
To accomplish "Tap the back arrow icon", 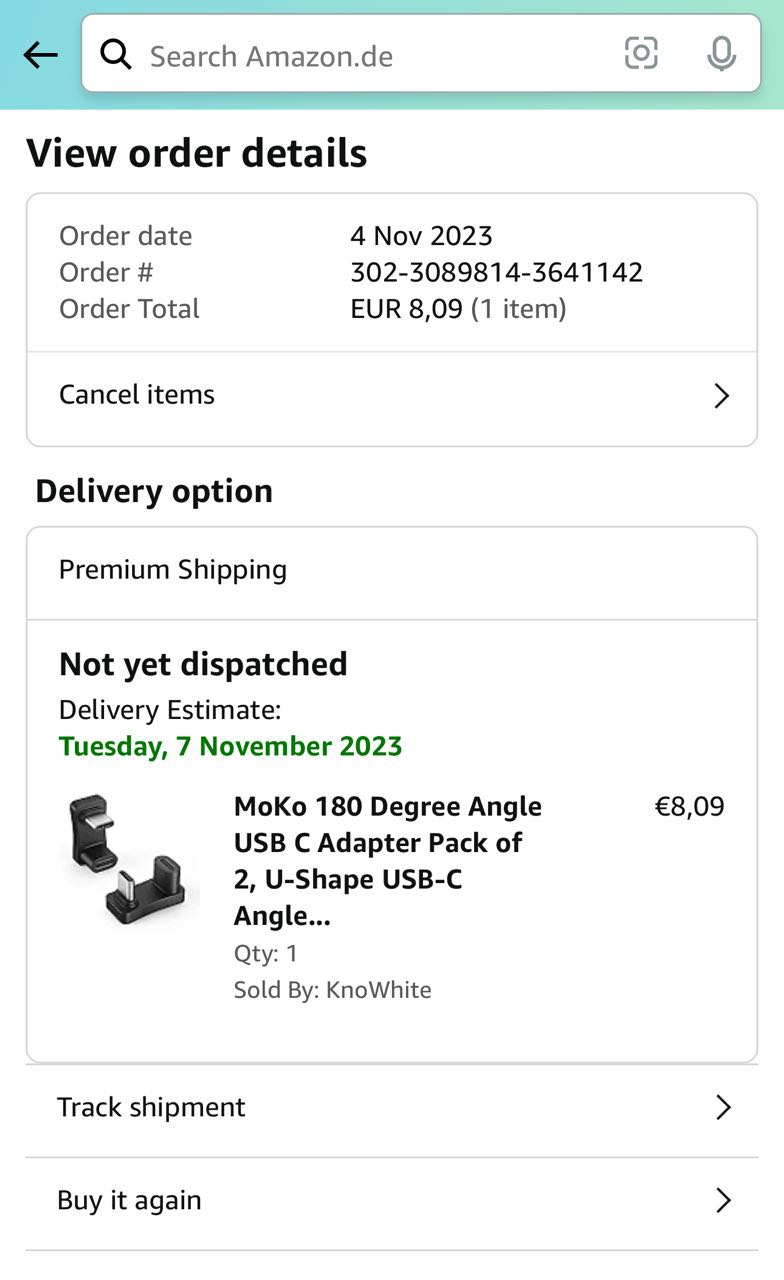I will coord(40,55).
